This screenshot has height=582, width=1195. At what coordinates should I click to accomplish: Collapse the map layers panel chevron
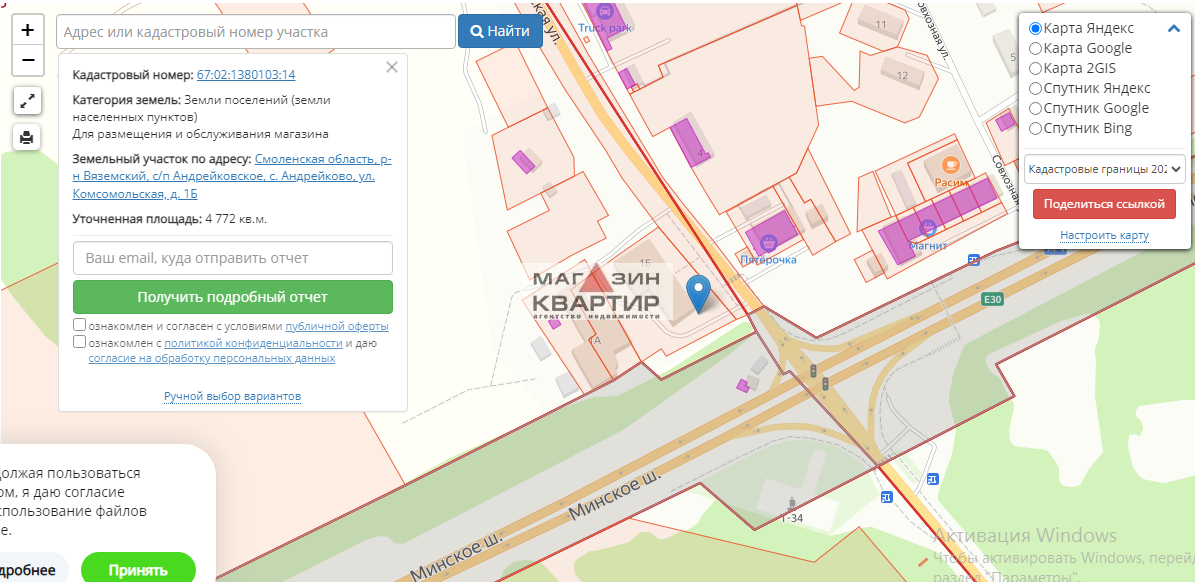pos(1174,29)
